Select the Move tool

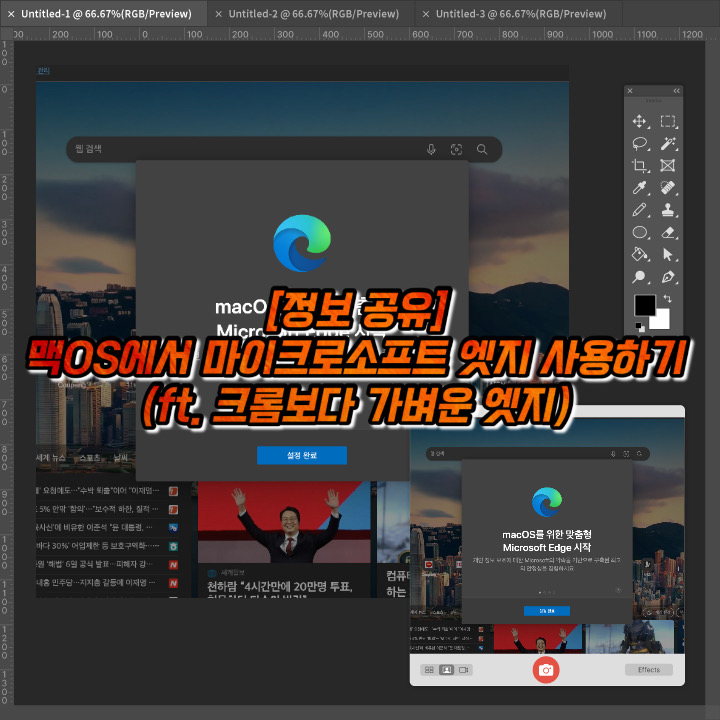[x=639, y=121]
